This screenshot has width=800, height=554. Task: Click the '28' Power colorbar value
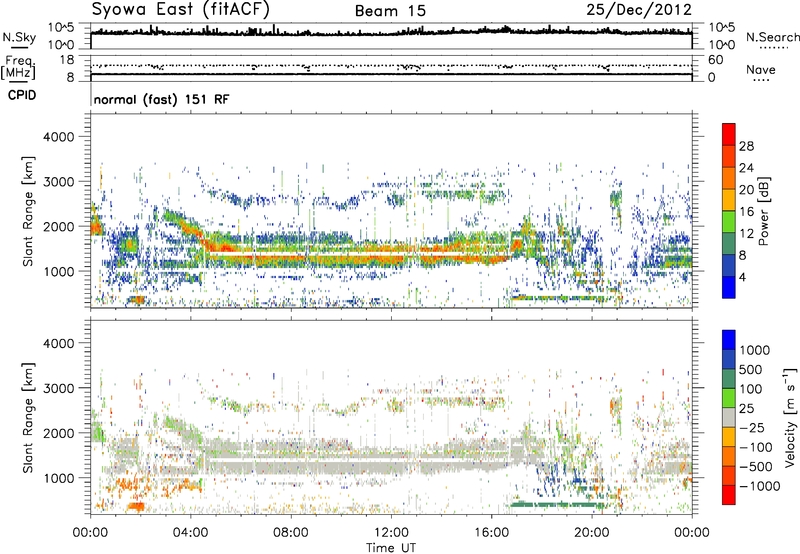tap(746, 146)
